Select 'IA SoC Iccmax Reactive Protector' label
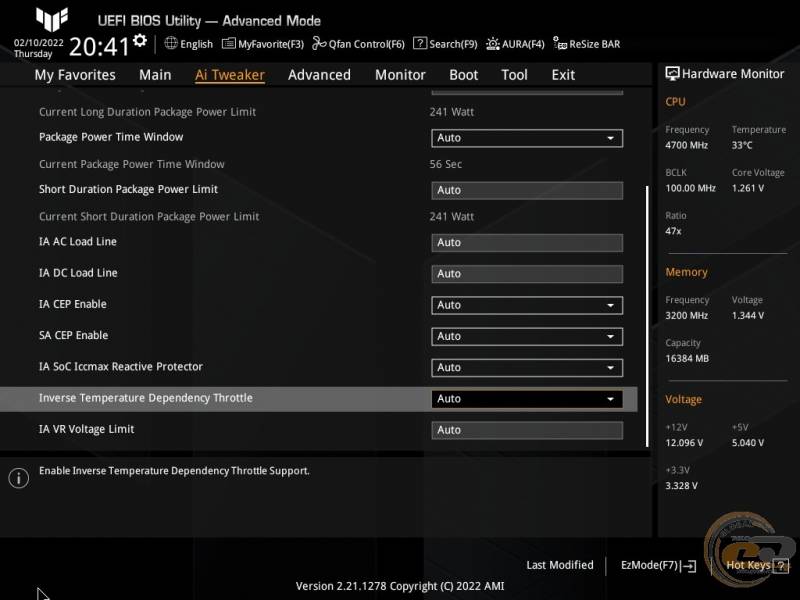The image size is (800, 600). pos(120,366)
